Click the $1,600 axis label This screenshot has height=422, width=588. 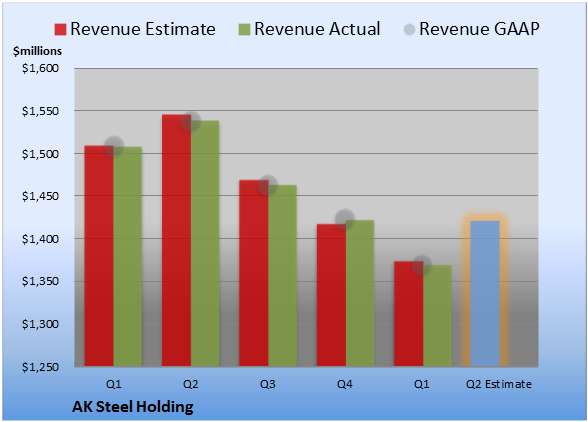pyautogui.click(x=40, y=68)
